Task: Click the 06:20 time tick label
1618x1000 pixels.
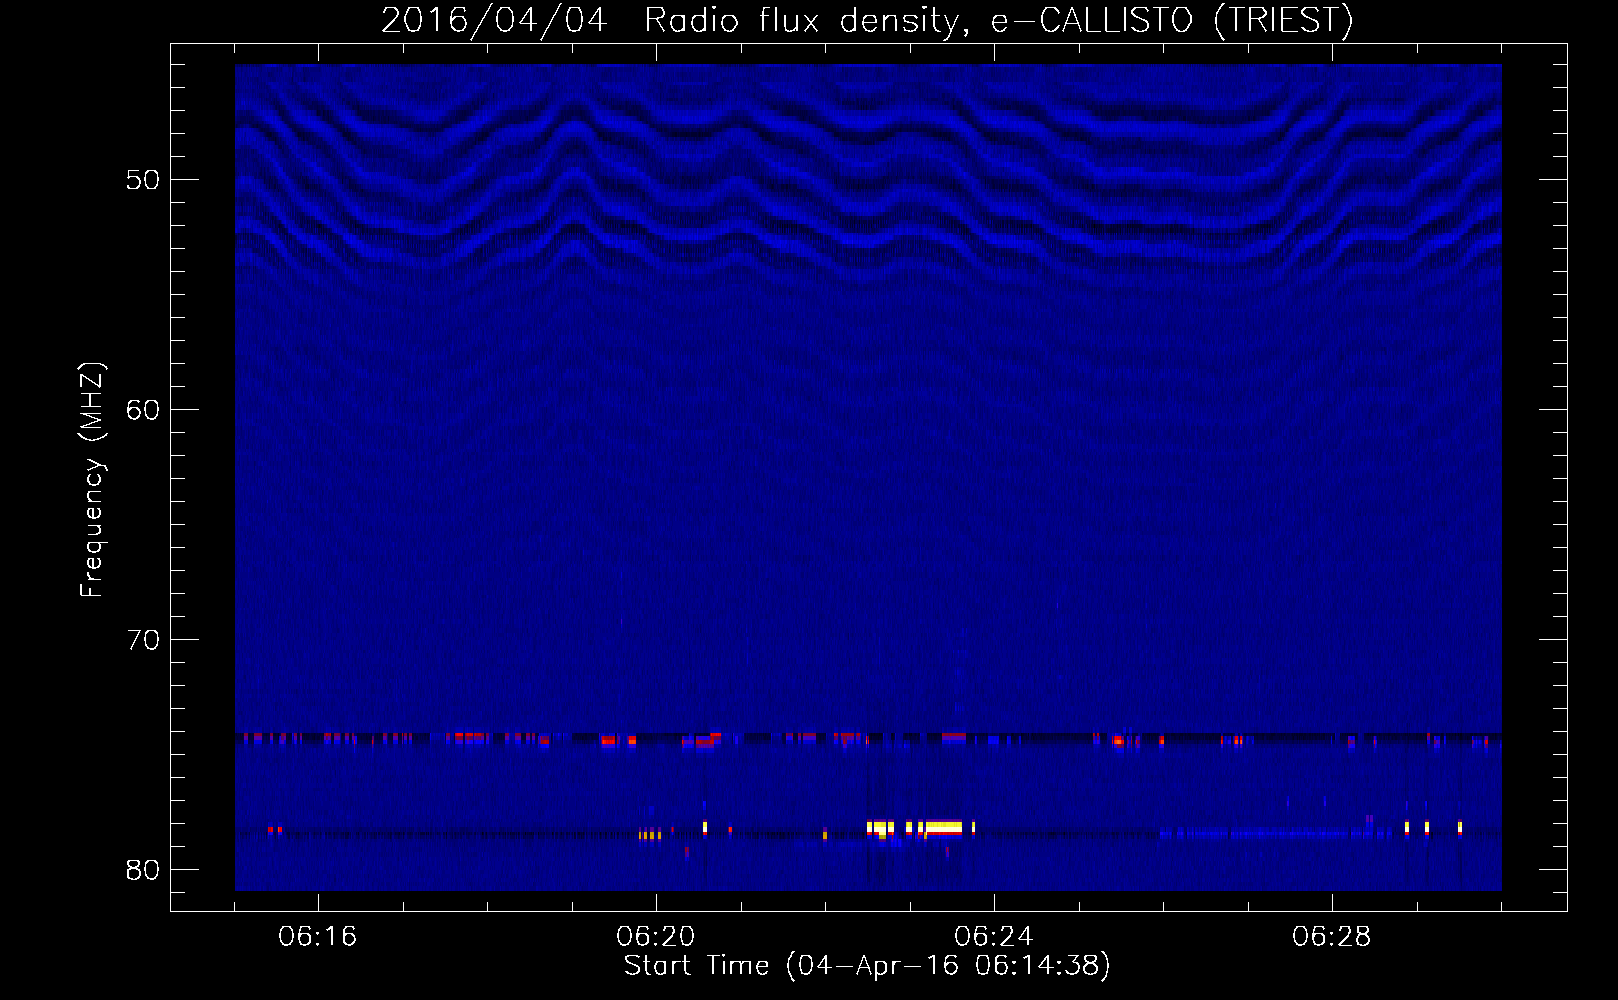Action: pyautogui.click(x=656, y=937)
